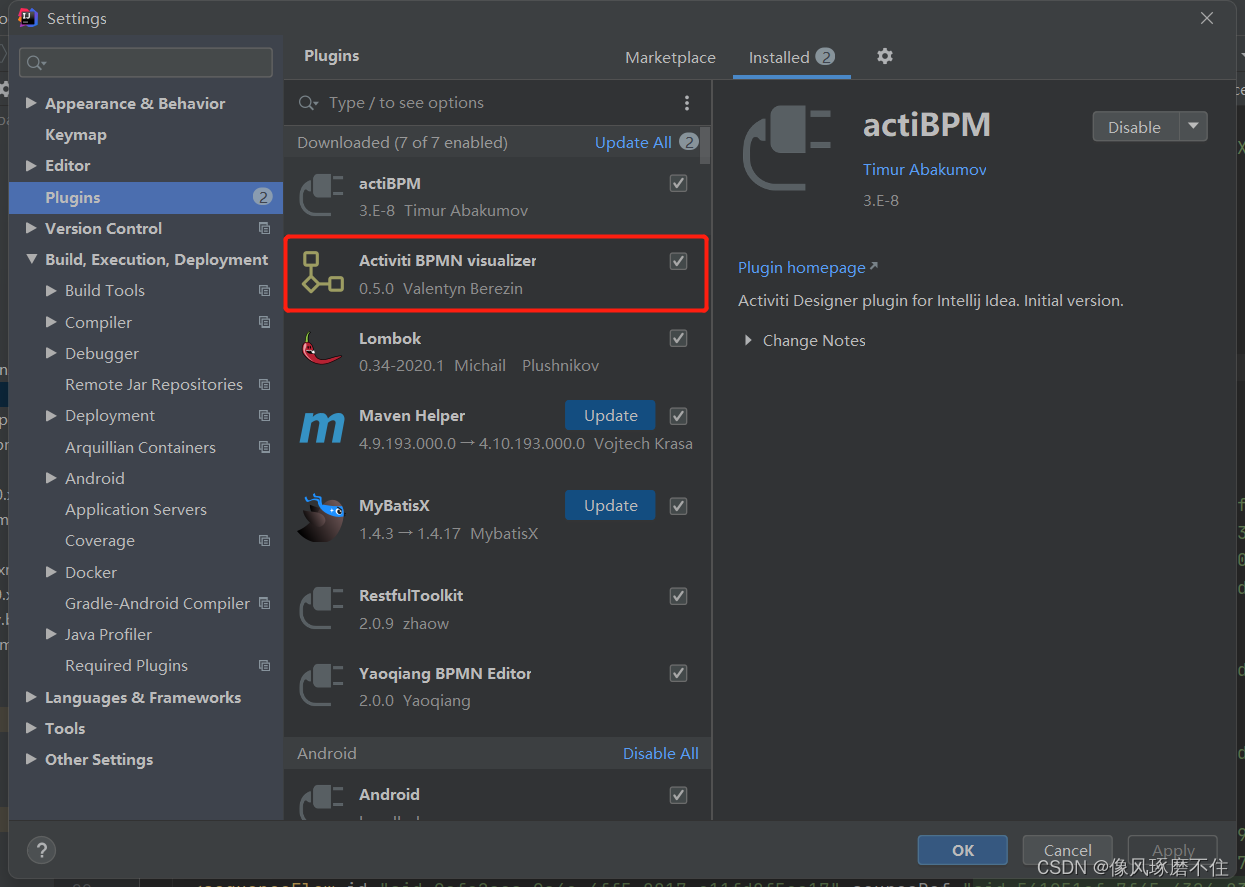Screen dimensions: 1245x887
Task: Open the plugins gear settings menu
Action: pyautogui.click(x=885, y=57)
